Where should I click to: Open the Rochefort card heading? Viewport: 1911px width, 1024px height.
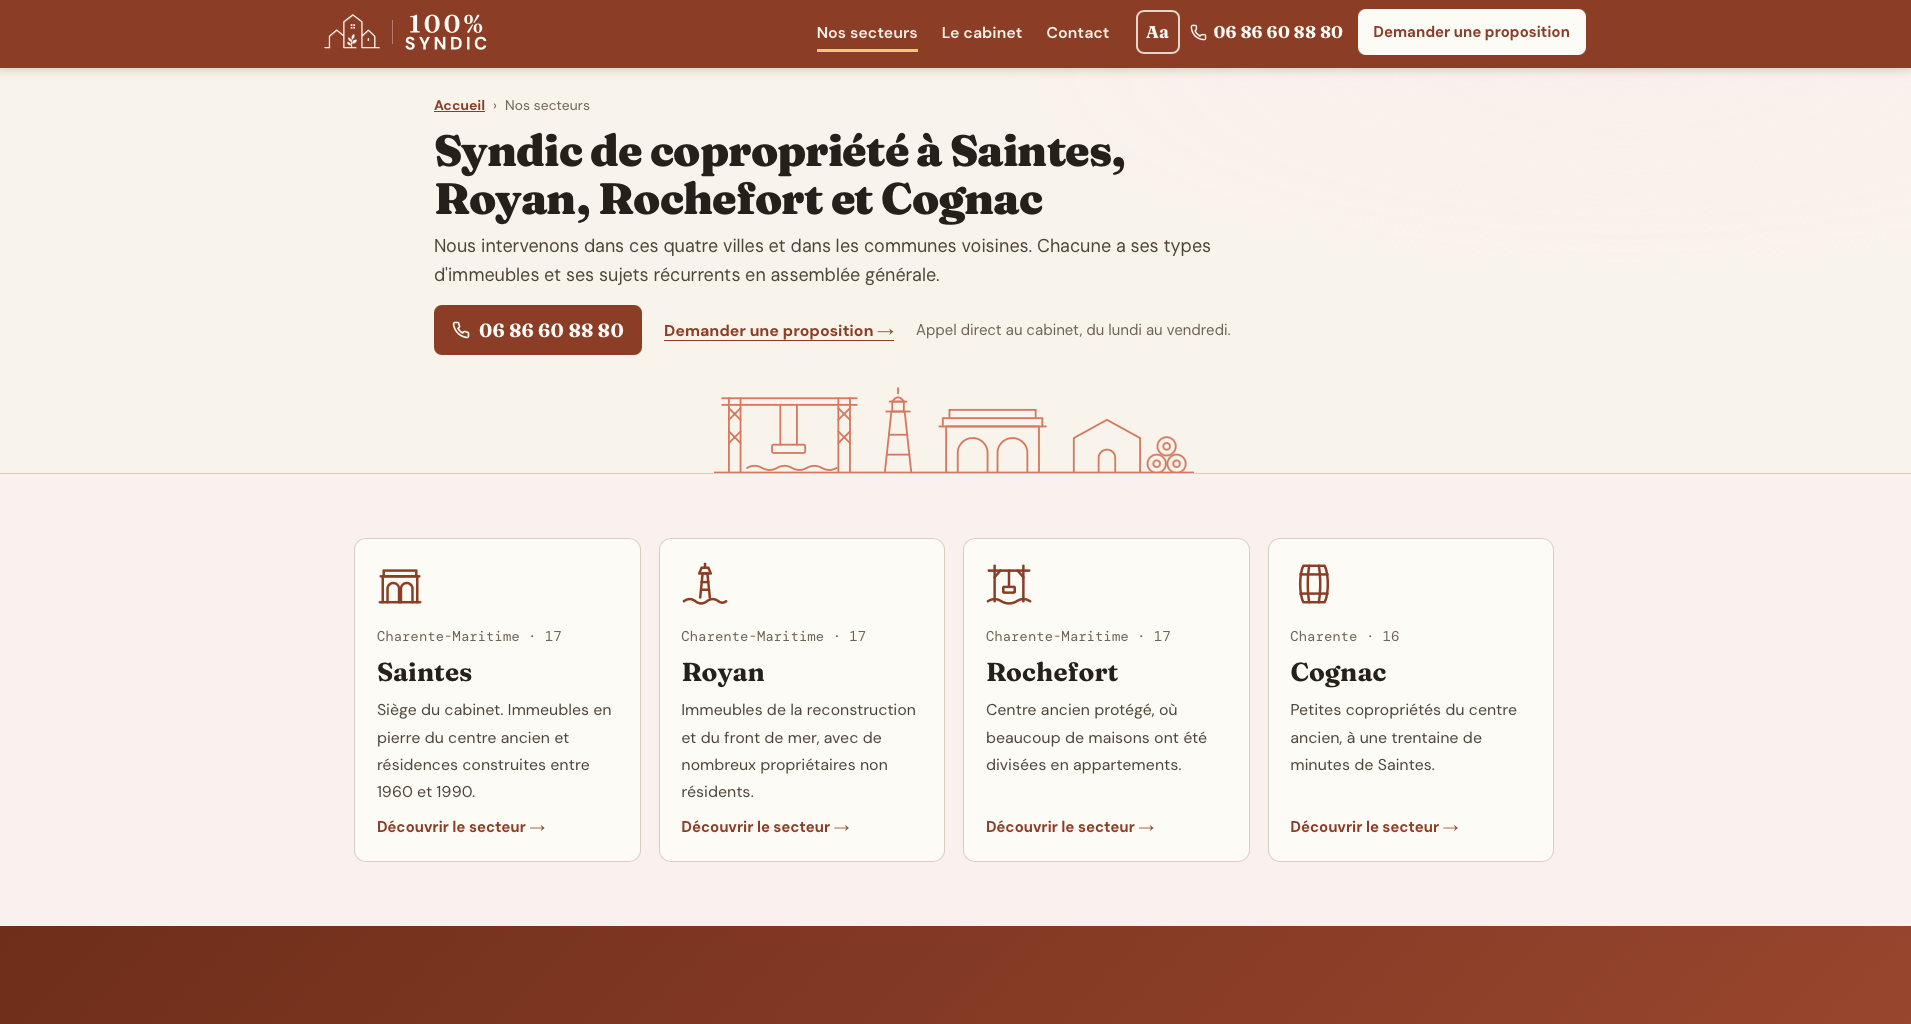(x=1052, y=672)
